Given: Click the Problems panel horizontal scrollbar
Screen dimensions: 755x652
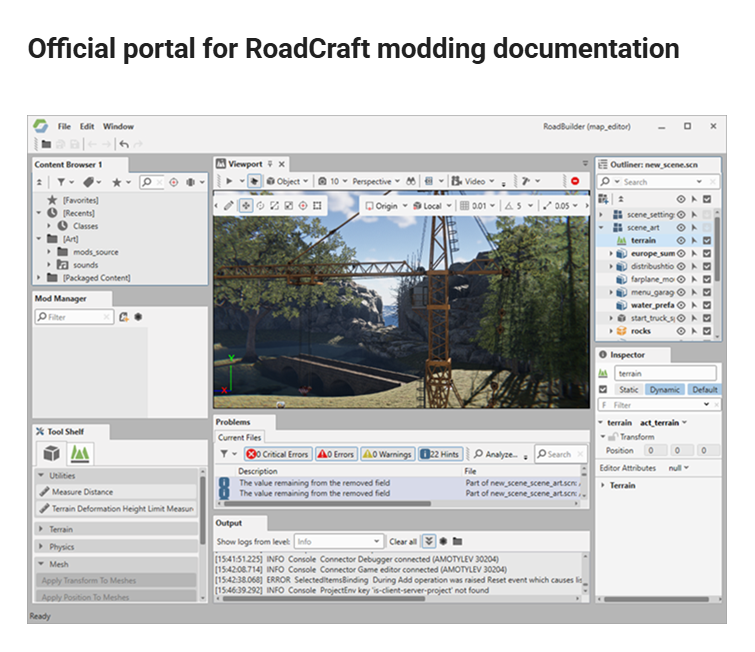Looking at the screenshot, I should pos(327,504).
